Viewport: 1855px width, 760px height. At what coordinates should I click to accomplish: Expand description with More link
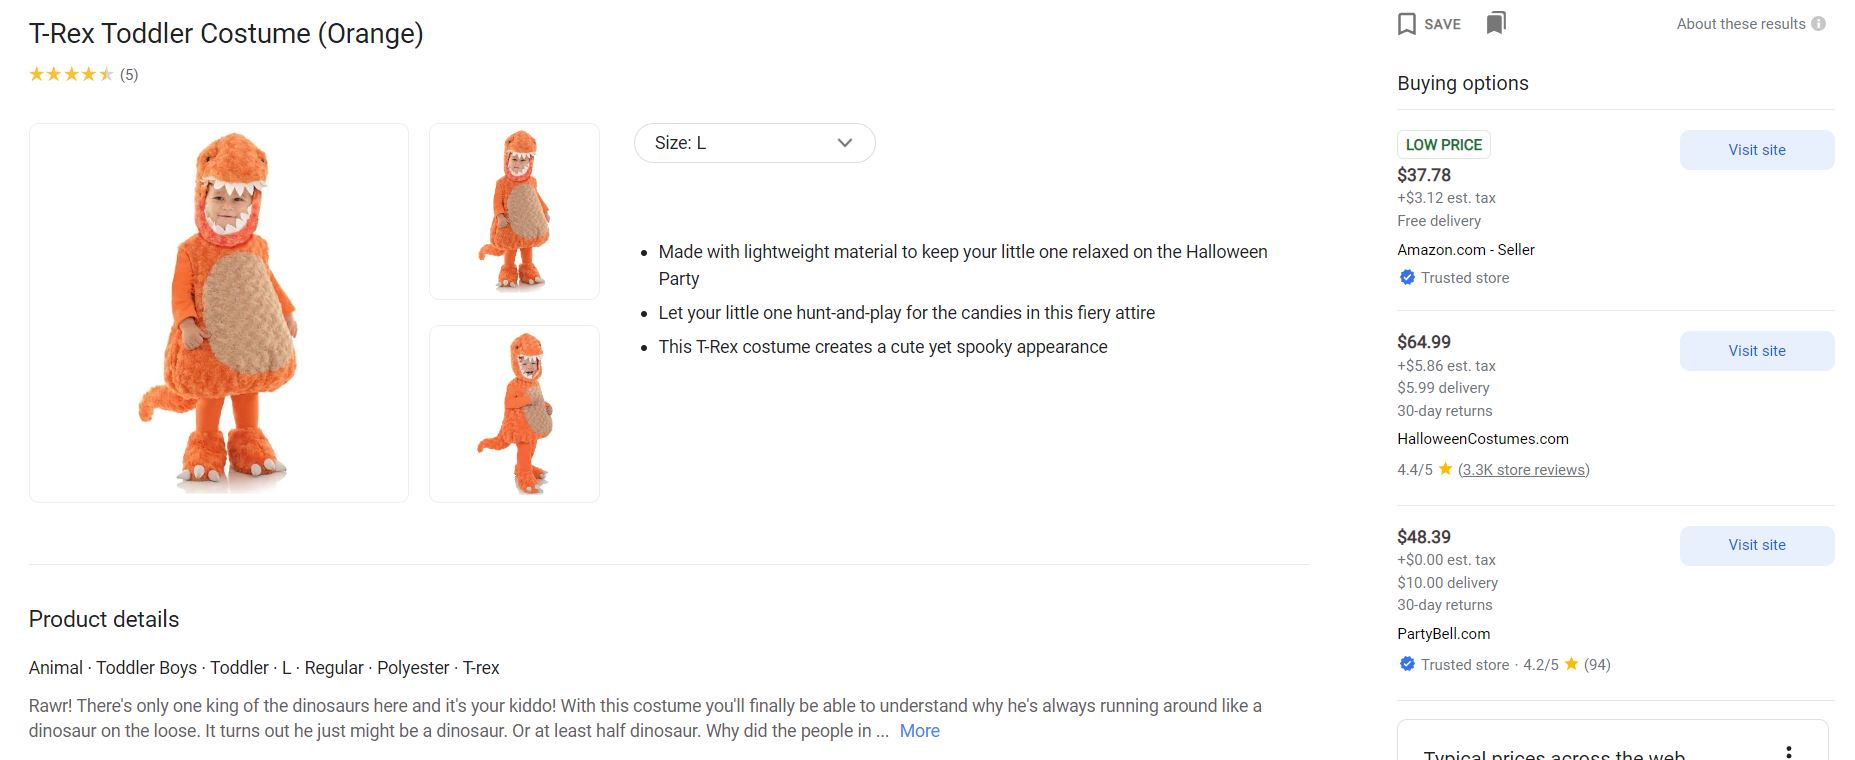919,731
